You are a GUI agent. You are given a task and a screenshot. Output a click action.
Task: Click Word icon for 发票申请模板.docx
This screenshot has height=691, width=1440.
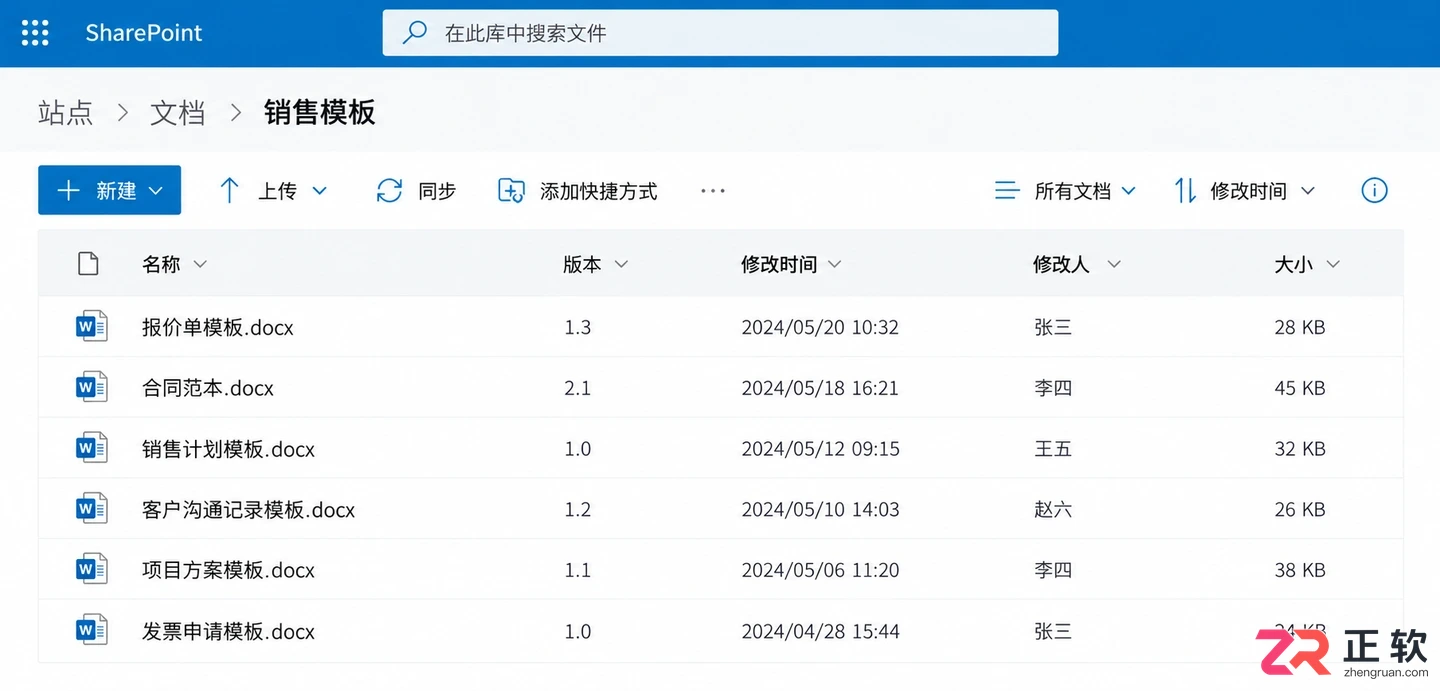pos(92,631)
